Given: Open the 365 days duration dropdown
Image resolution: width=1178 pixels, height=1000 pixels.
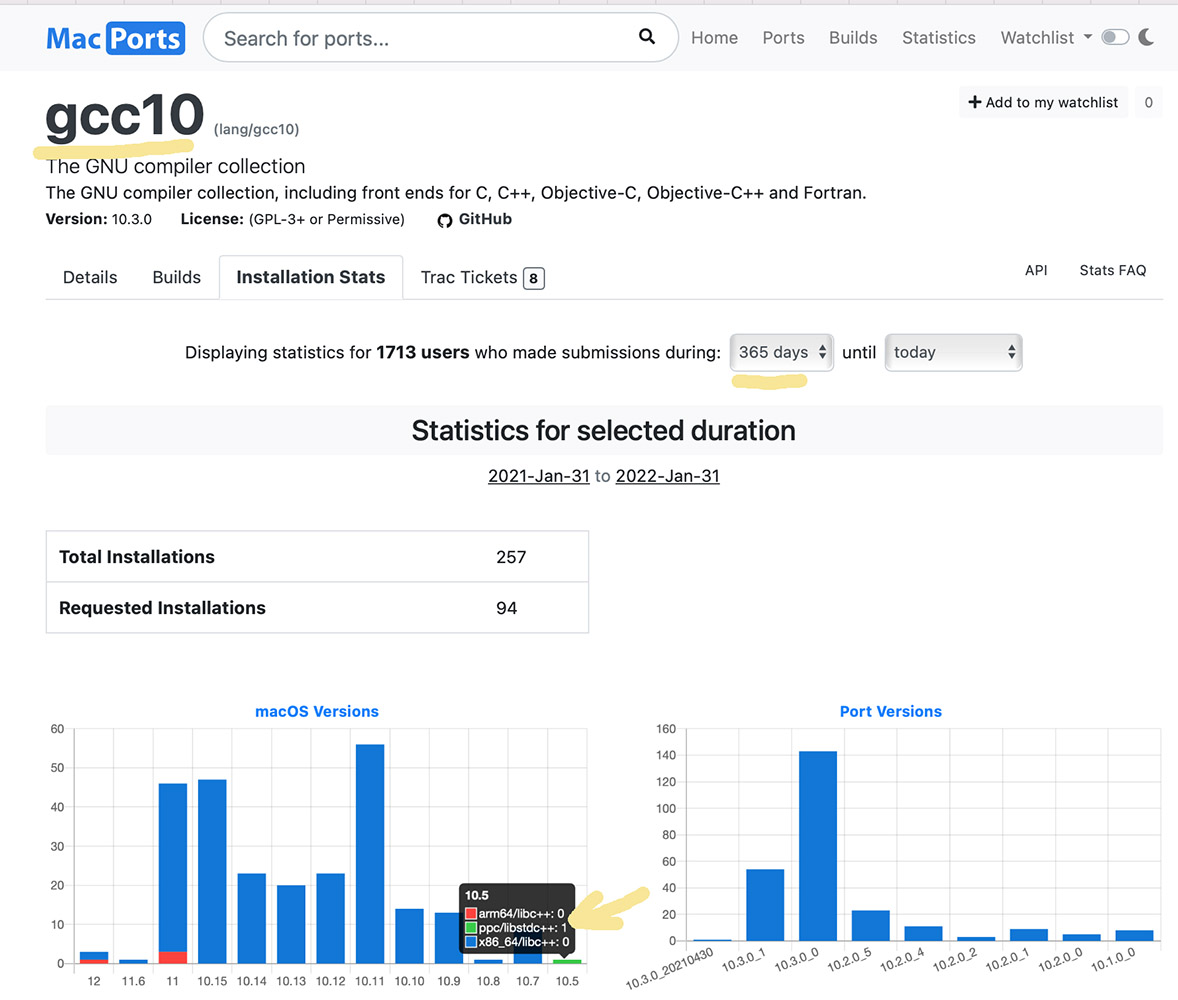Looking at the screenshot, I should click(x=781, y=352).
